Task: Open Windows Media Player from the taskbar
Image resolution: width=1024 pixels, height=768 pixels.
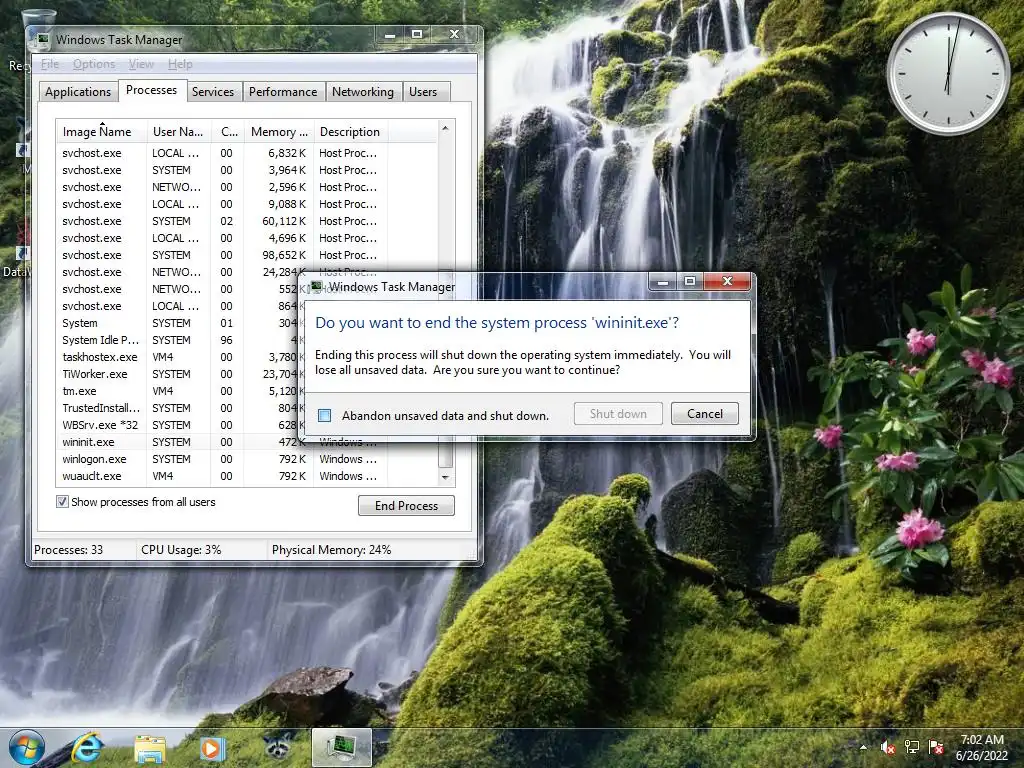Action: (212, 748)
